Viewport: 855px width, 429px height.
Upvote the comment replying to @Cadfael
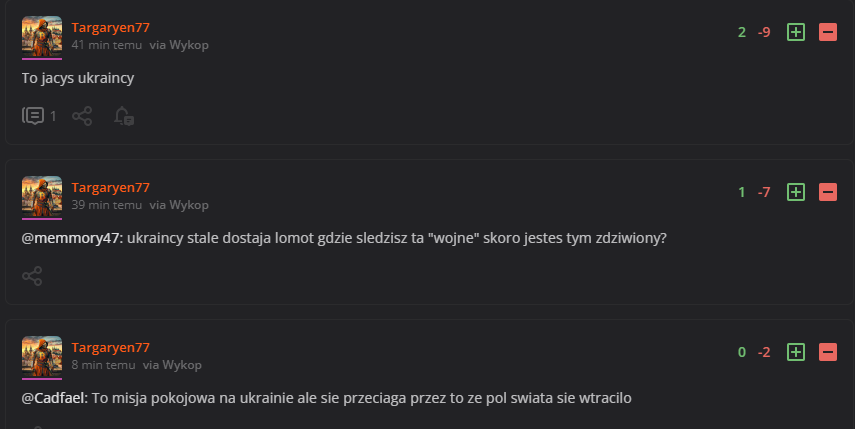796,352
